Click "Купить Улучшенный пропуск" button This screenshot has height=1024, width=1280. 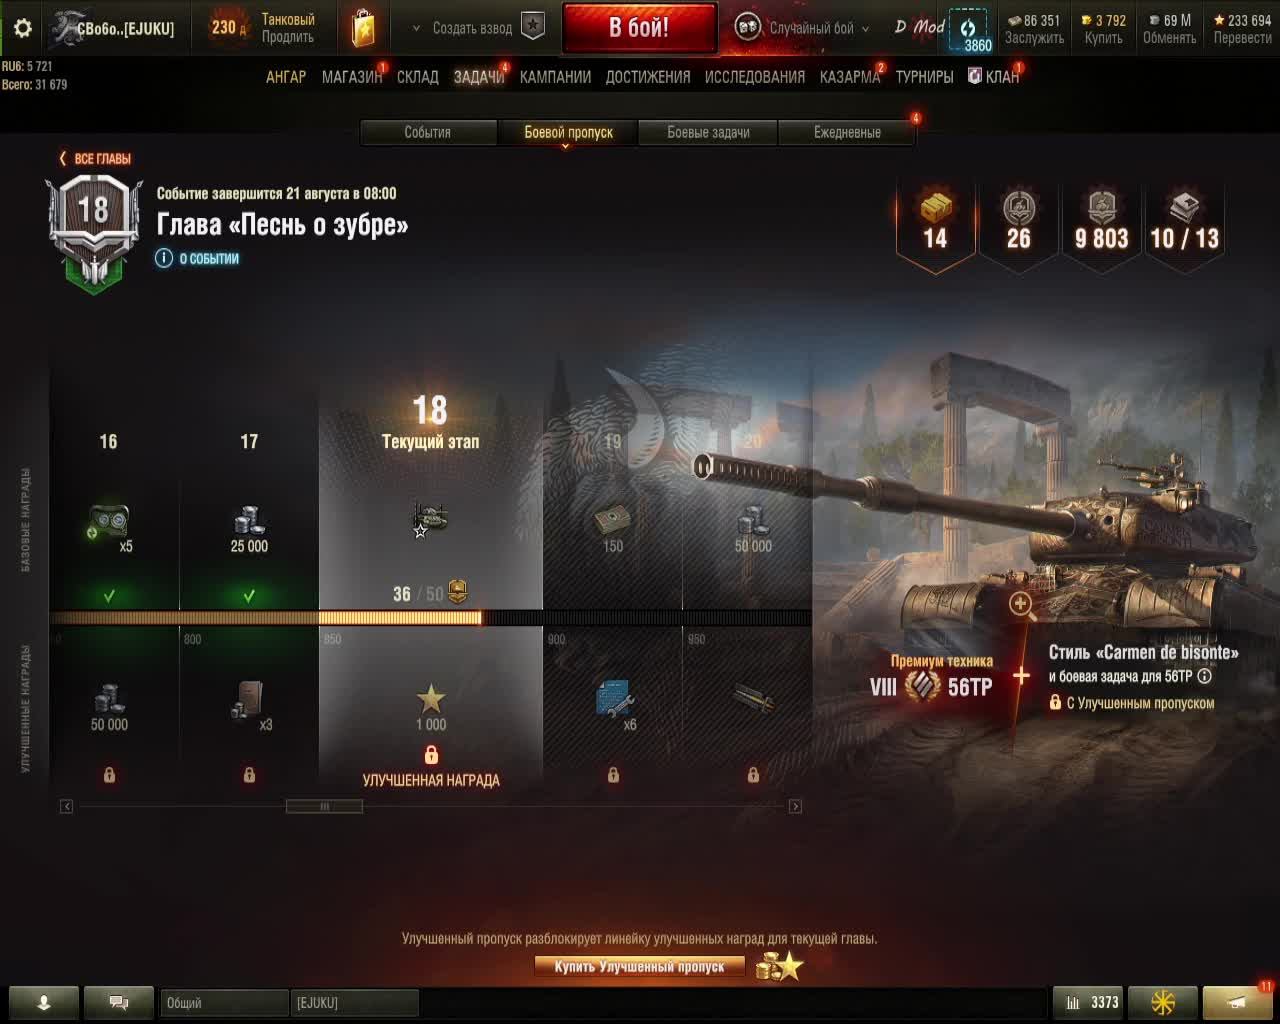pyautogui.click(x=640, y=967)
